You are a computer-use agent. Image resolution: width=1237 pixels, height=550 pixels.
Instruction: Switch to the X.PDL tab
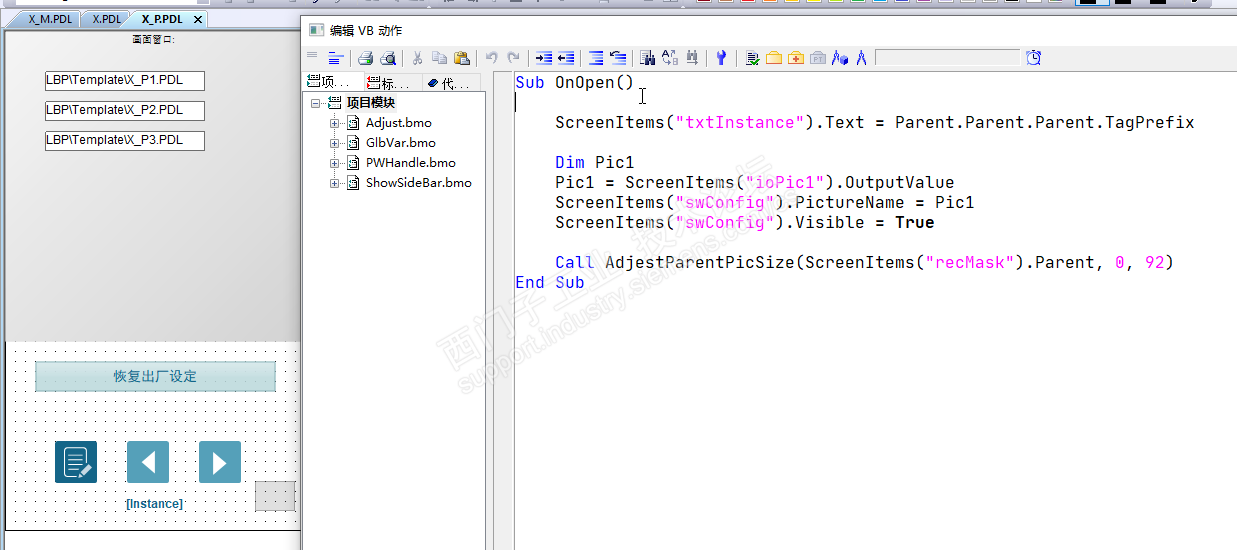click(x=106, y=19)
